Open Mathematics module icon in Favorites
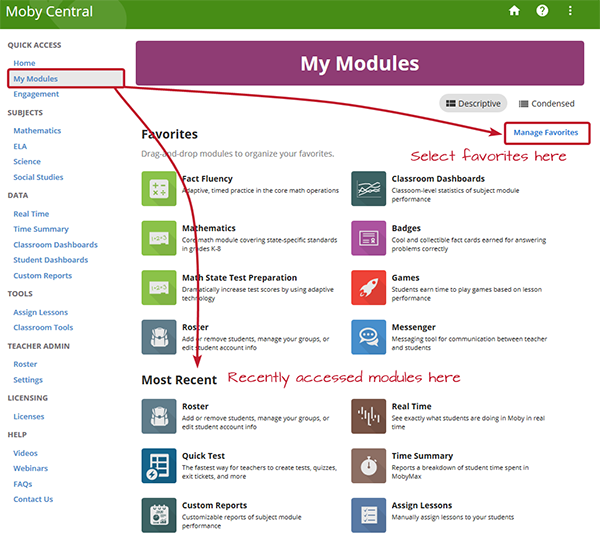This screenshot has width=600, height=538. 159,238
